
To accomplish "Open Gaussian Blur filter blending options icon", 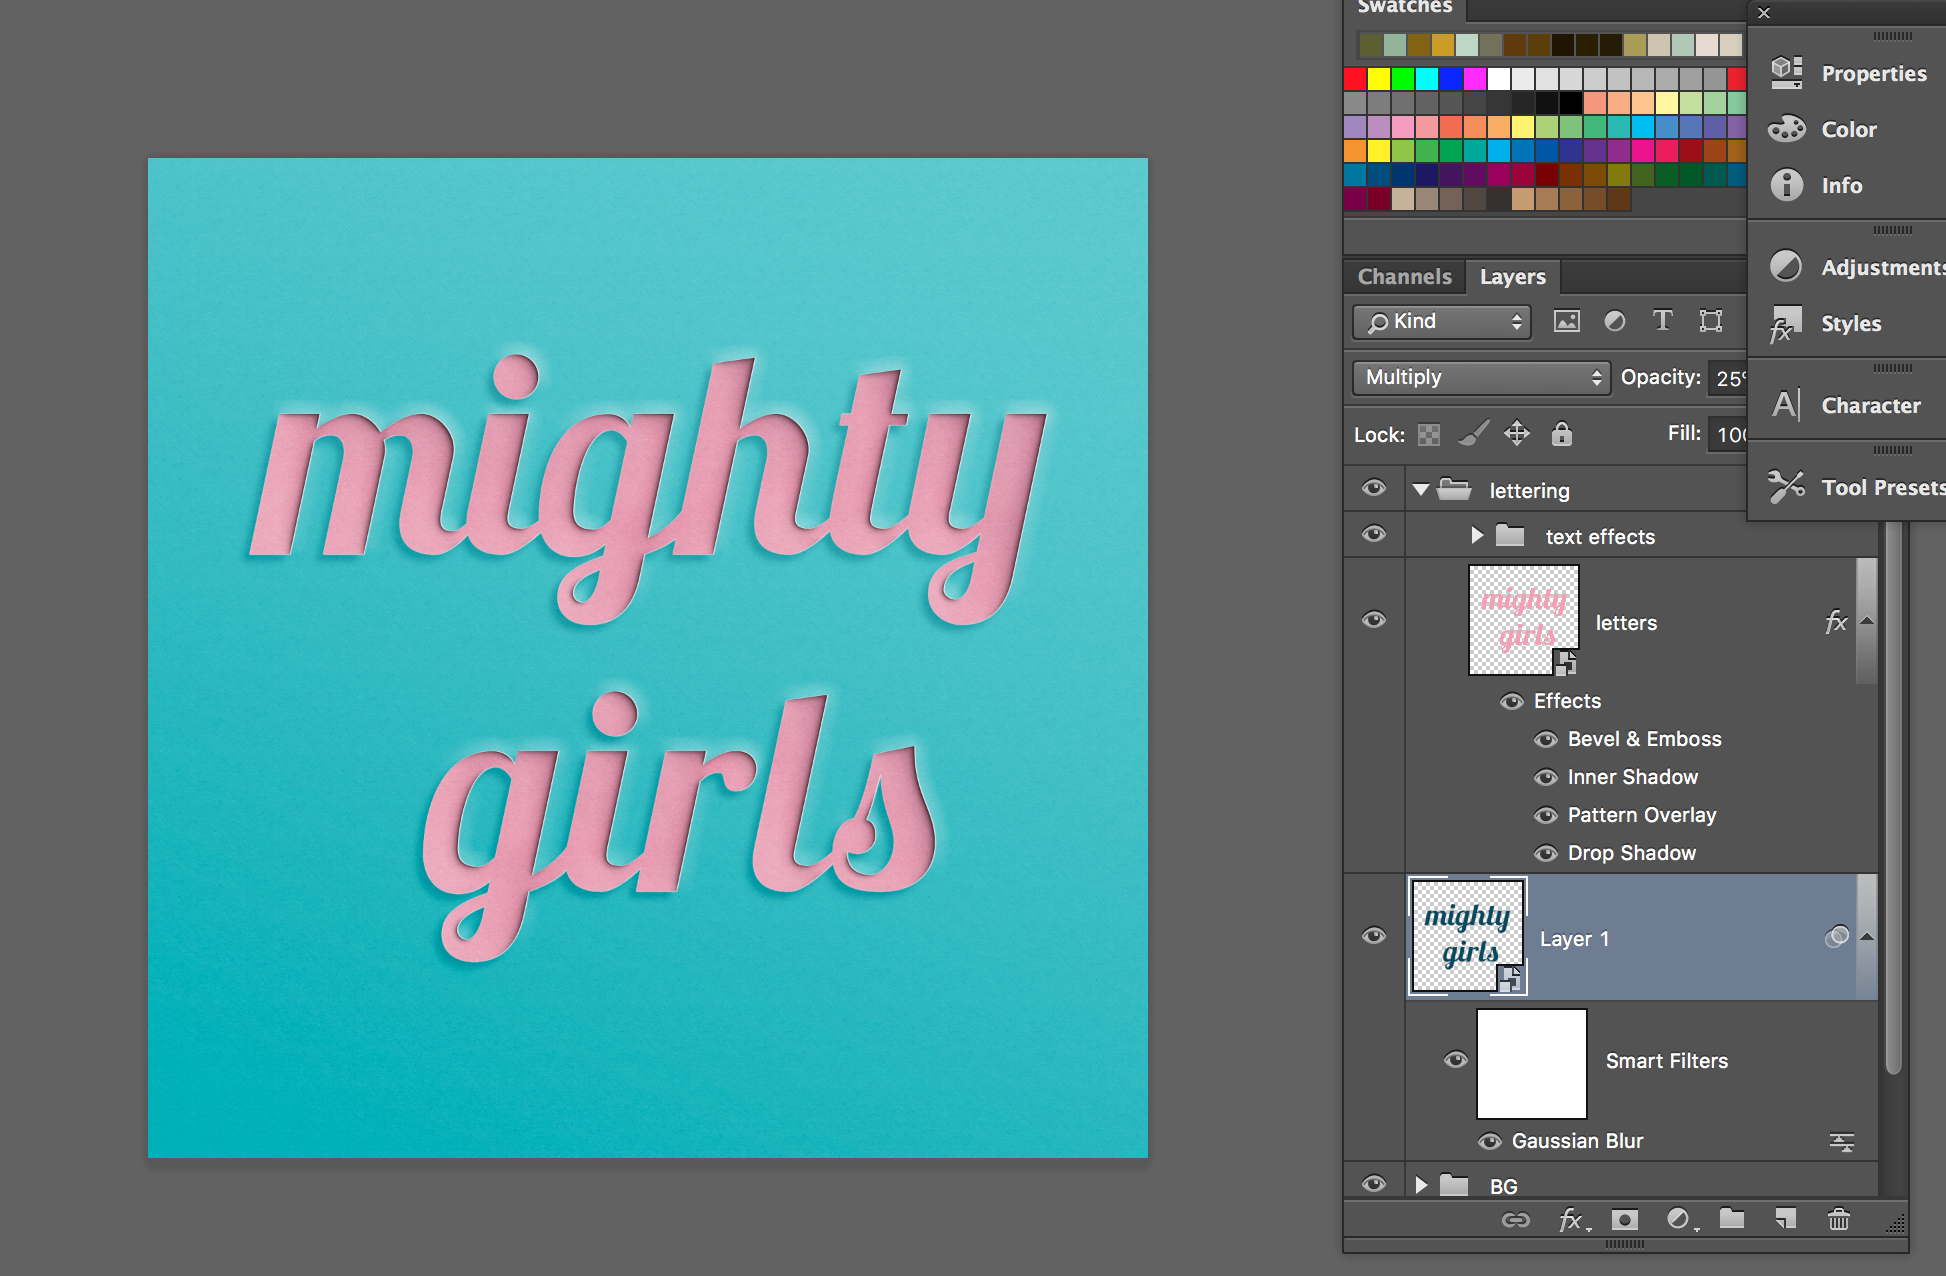I will click(1841, 1142).
